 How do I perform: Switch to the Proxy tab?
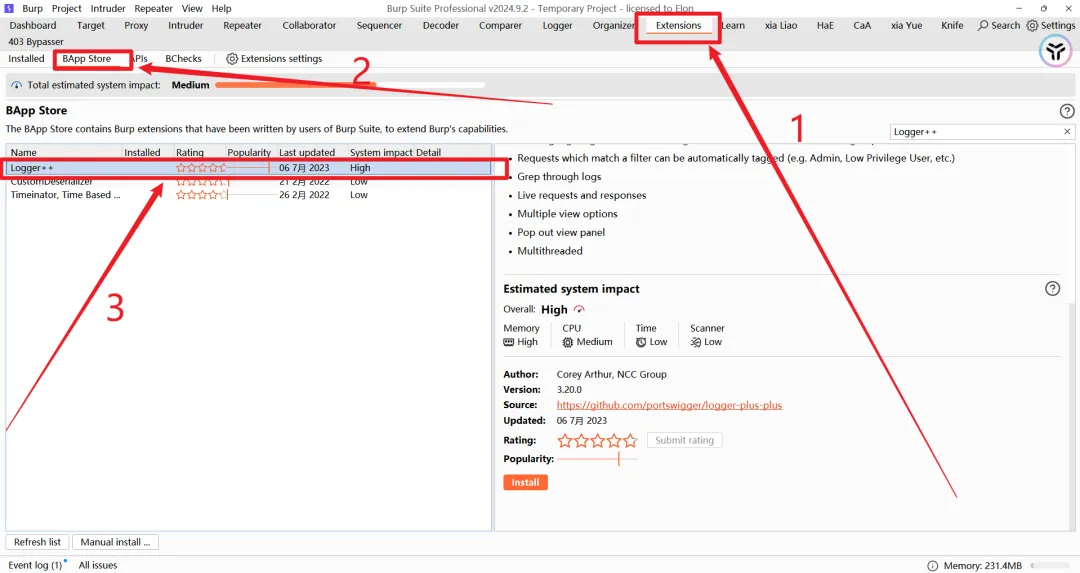click(136, 25)
